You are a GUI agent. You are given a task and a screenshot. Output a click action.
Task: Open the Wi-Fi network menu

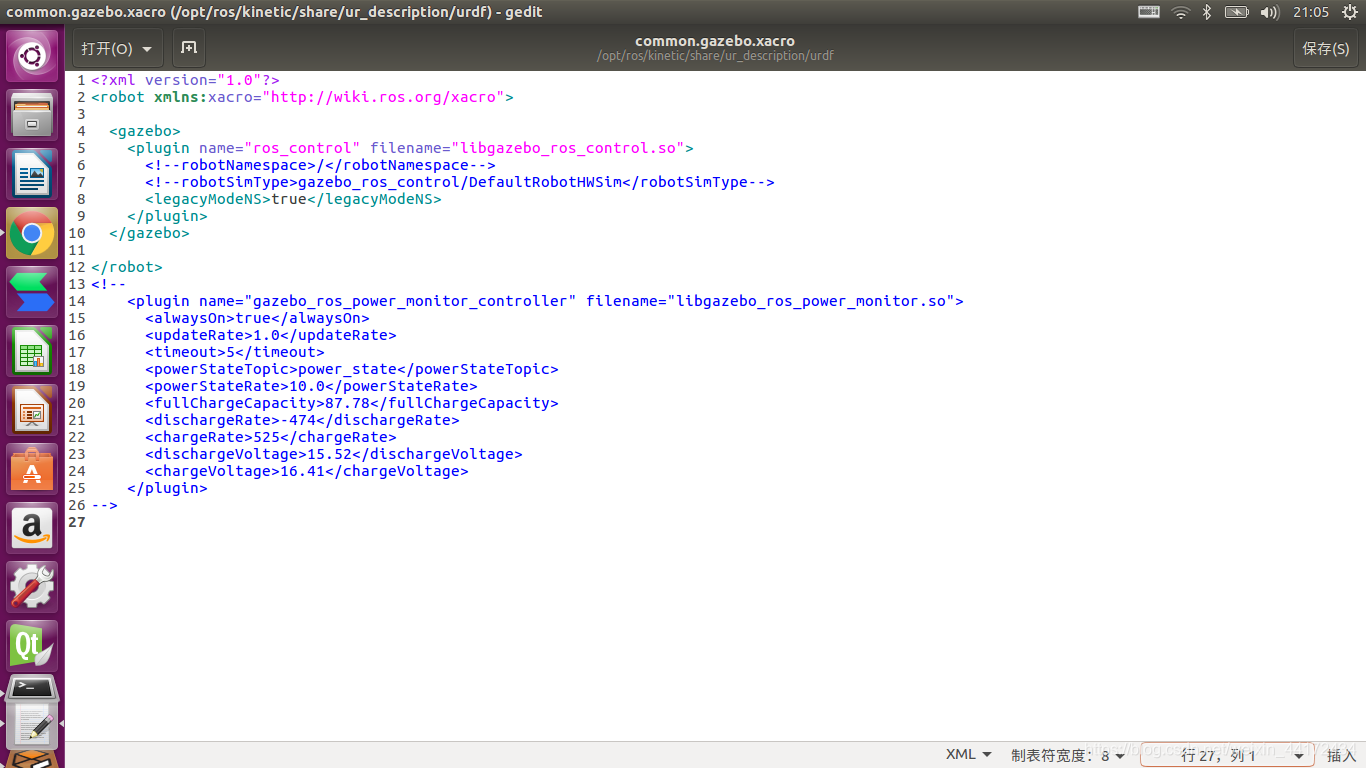pos(1180,12)
